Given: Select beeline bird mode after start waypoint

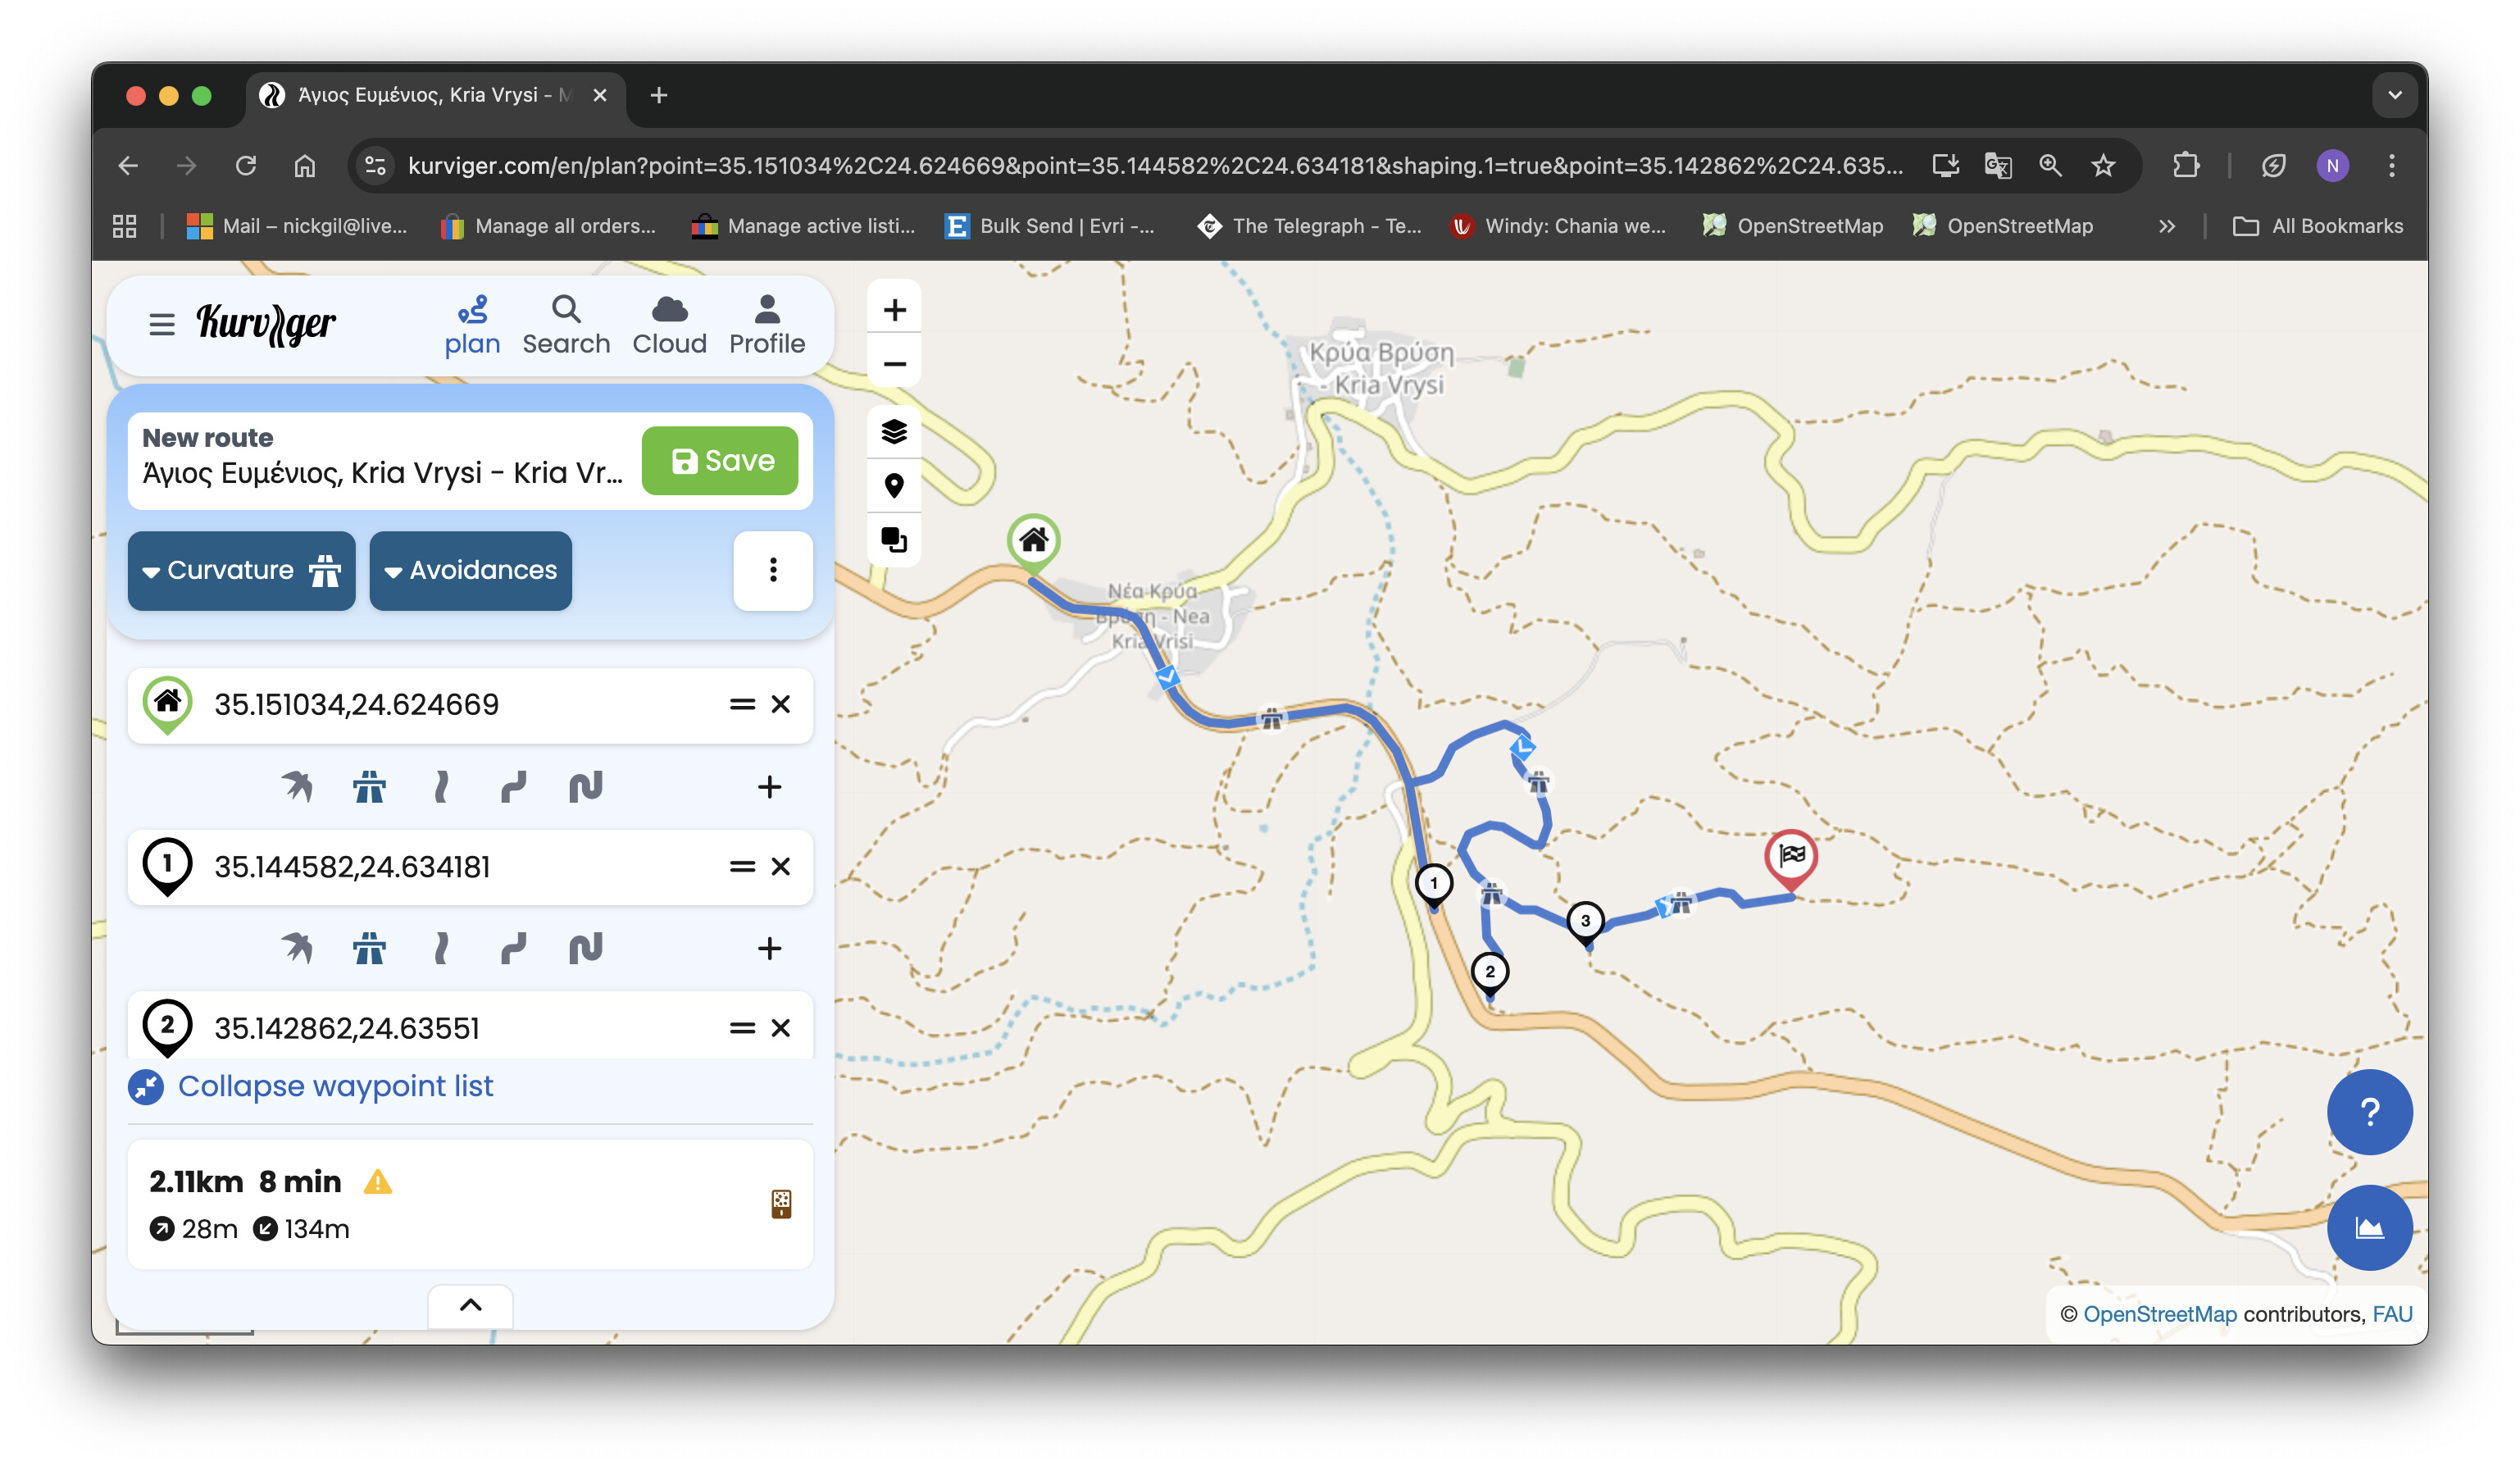Looking at the screenshot, I should pyautogui.click(x=297, y=787).
